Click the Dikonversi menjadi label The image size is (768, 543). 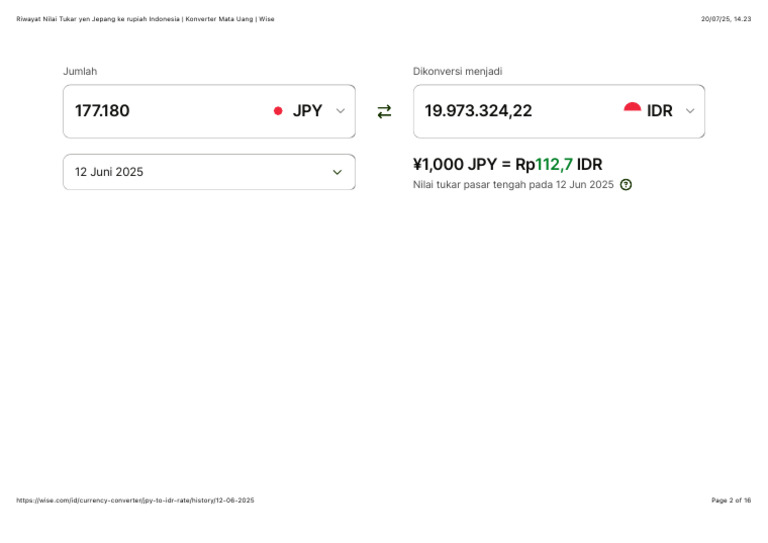[x=457, y=71]
